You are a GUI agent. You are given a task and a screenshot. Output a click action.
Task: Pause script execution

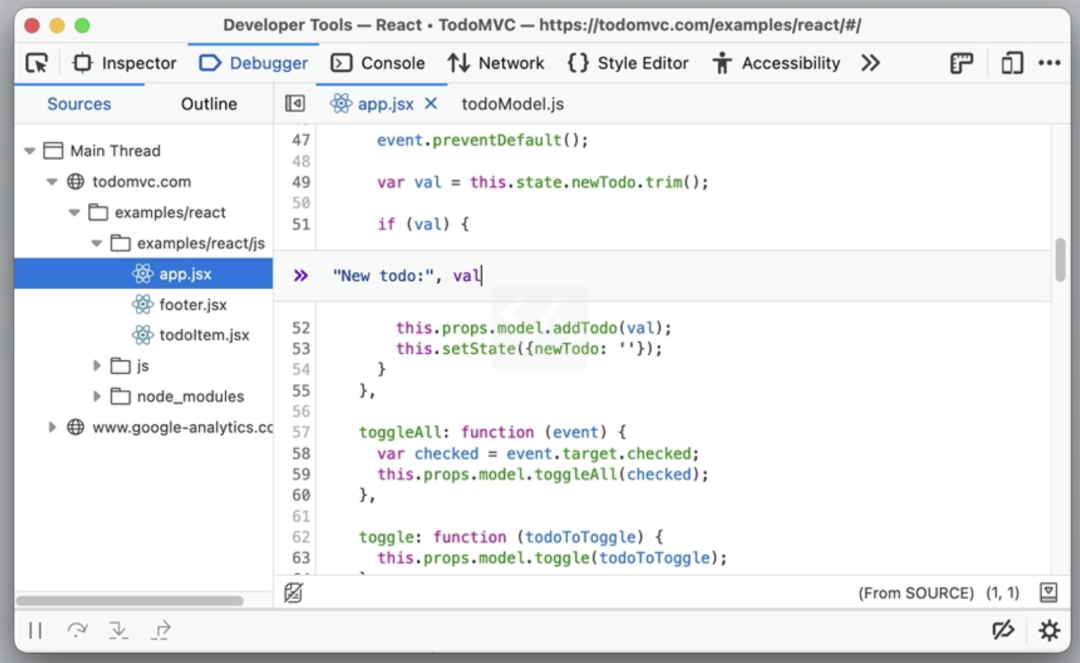pyautogui.click(x=35, y=630)
